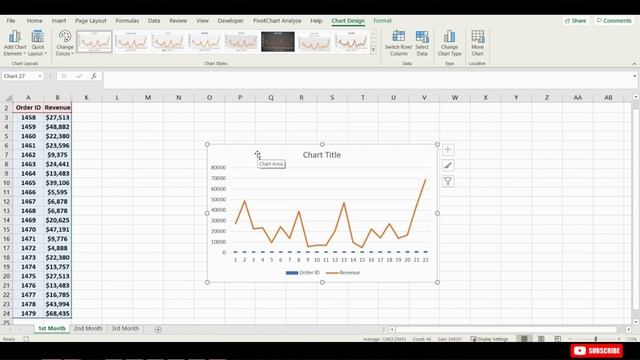Select cell with value $68,435

coord(58,313)
